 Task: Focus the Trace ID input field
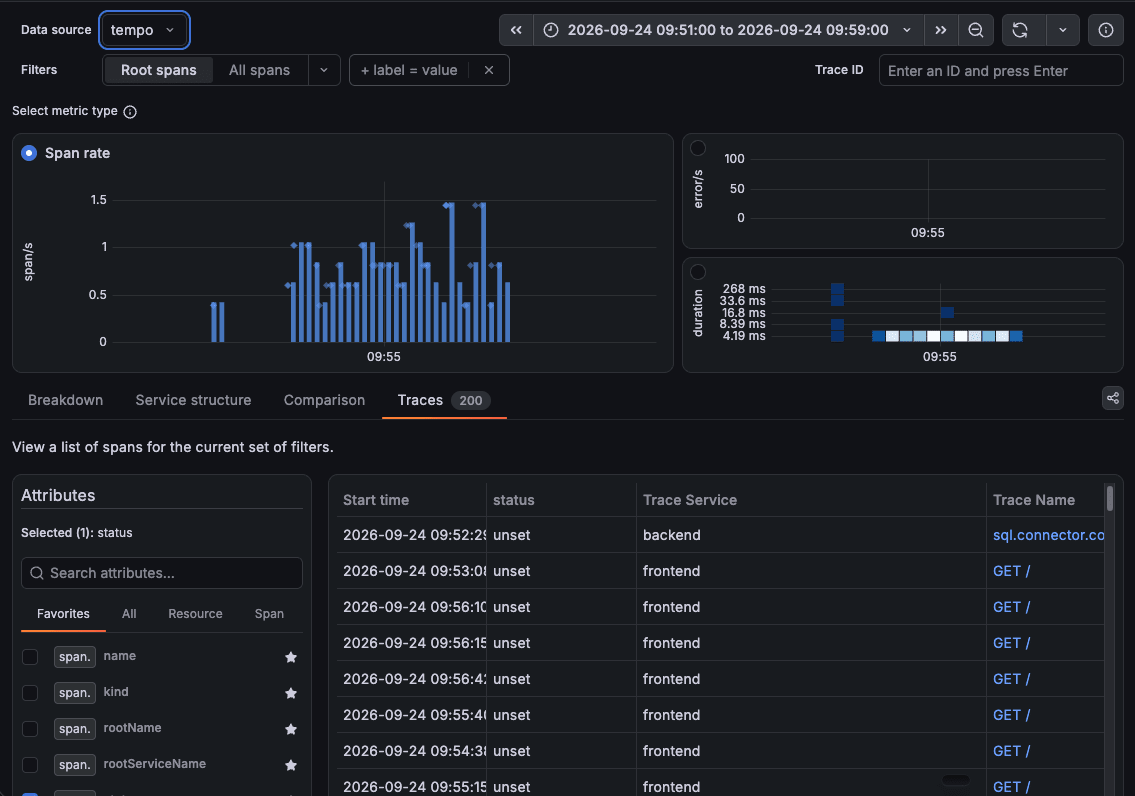pos(1000,71)
